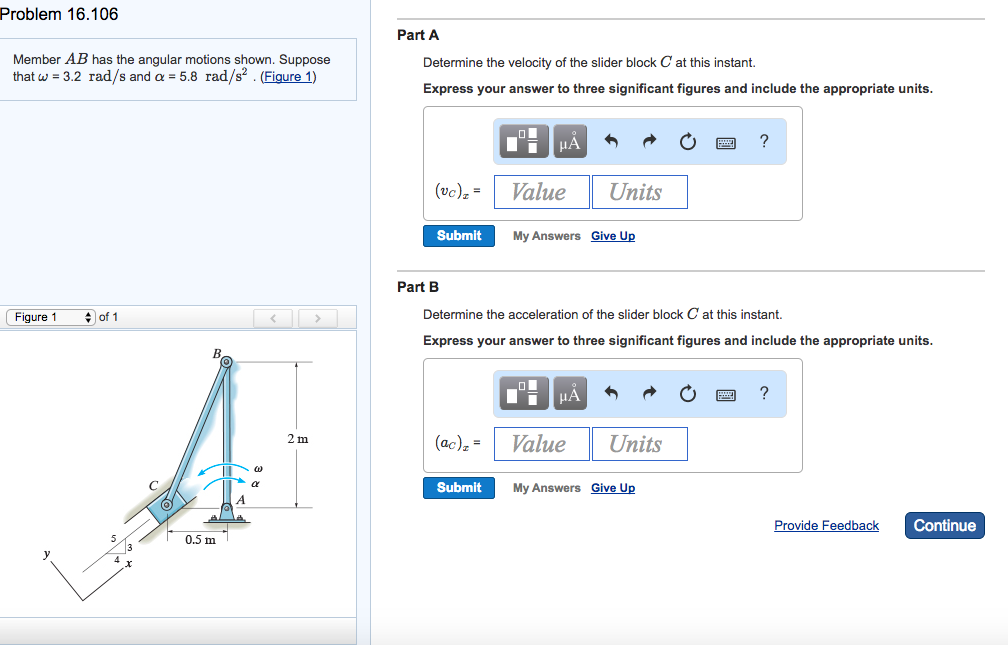Select the µÅ units icon in Part A
The height and width of the screenshot is (645, 1008).
click(569, 141)
